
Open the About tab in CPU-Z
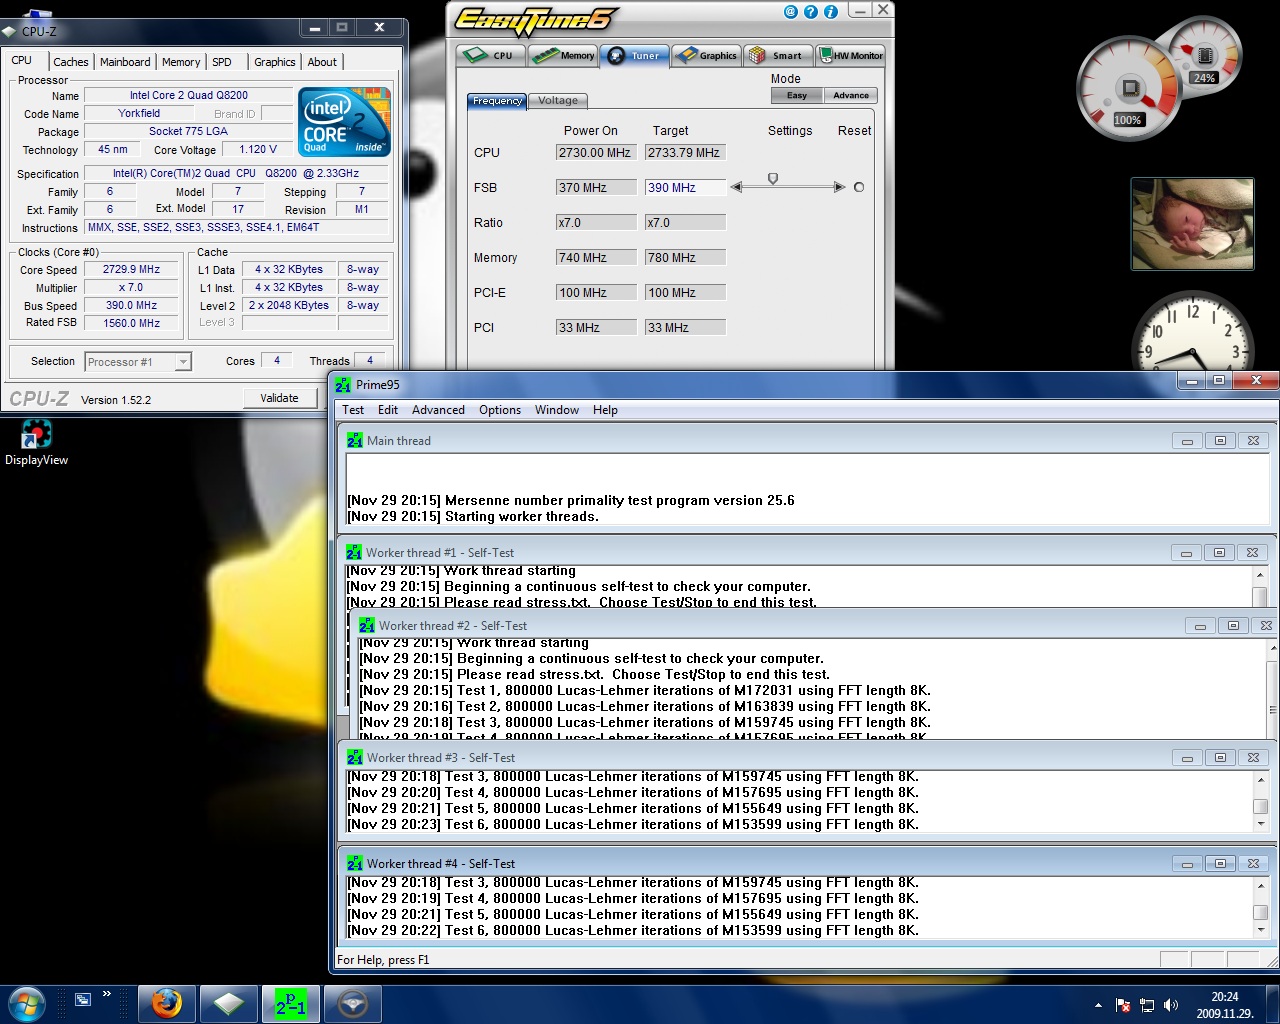pos(322,62)
